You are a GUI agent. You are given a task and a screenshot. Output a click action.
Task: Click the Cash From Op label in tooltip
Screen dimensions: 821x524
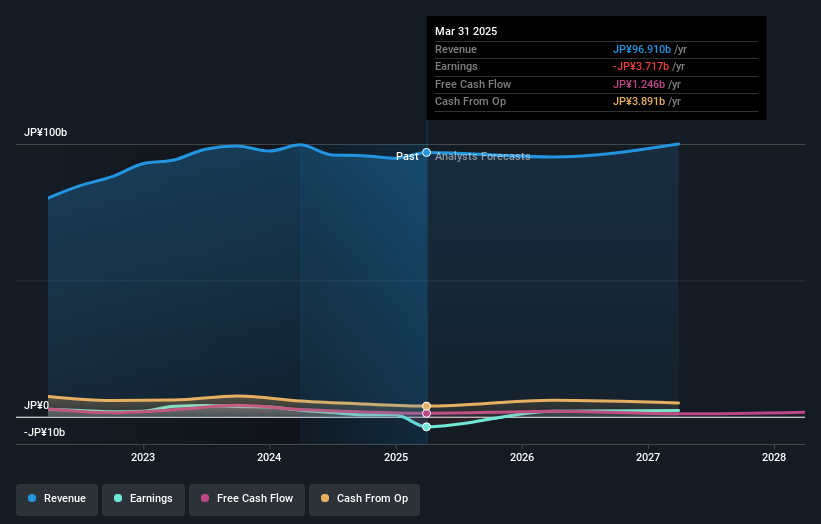click(x=470, y=102)
